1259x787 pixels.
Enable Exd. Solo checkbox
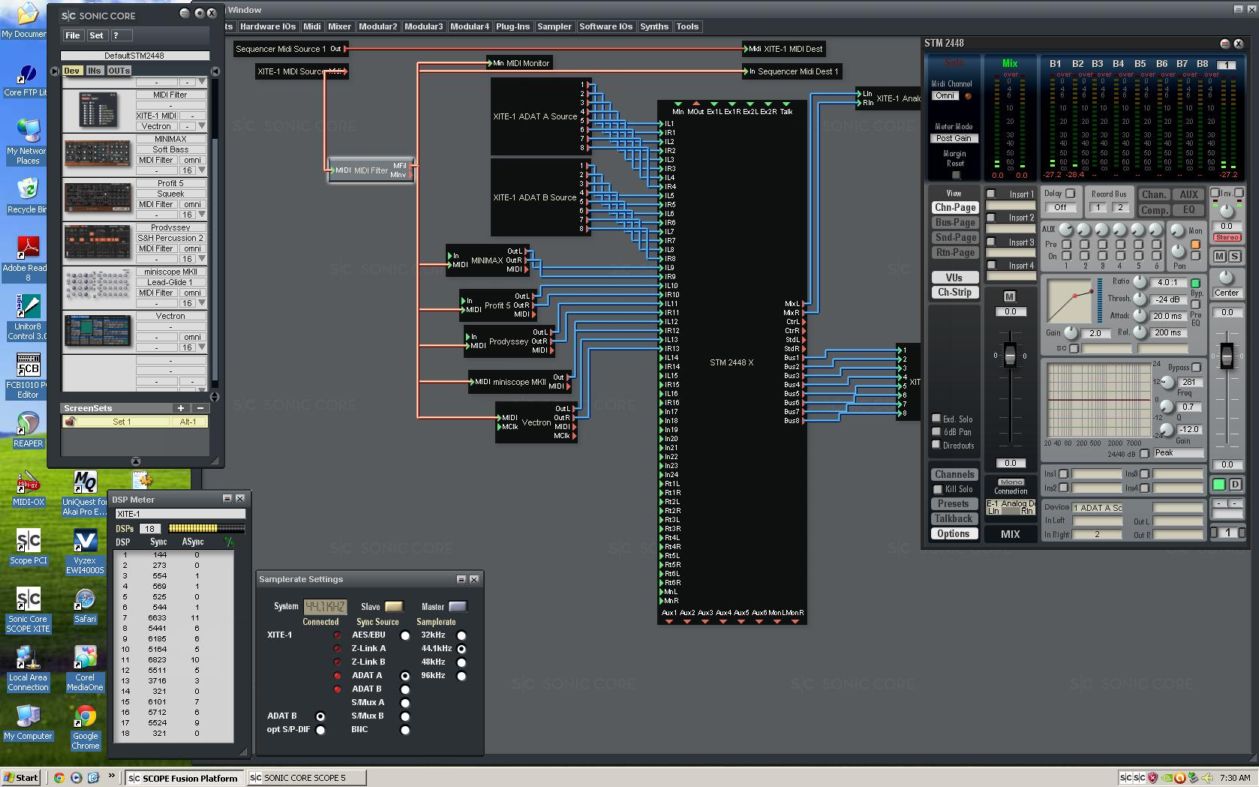pos(936,419)
